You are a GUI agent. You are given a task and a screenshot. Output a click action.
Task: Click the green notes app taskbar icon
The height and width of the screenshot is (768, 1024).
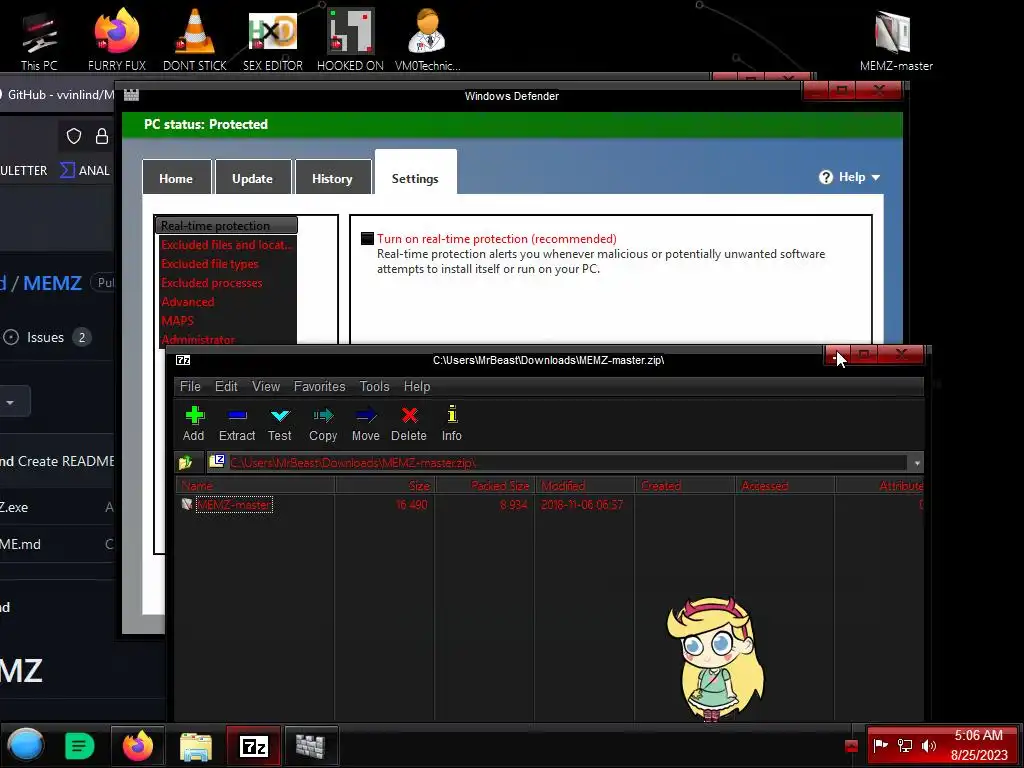point(79,746)
